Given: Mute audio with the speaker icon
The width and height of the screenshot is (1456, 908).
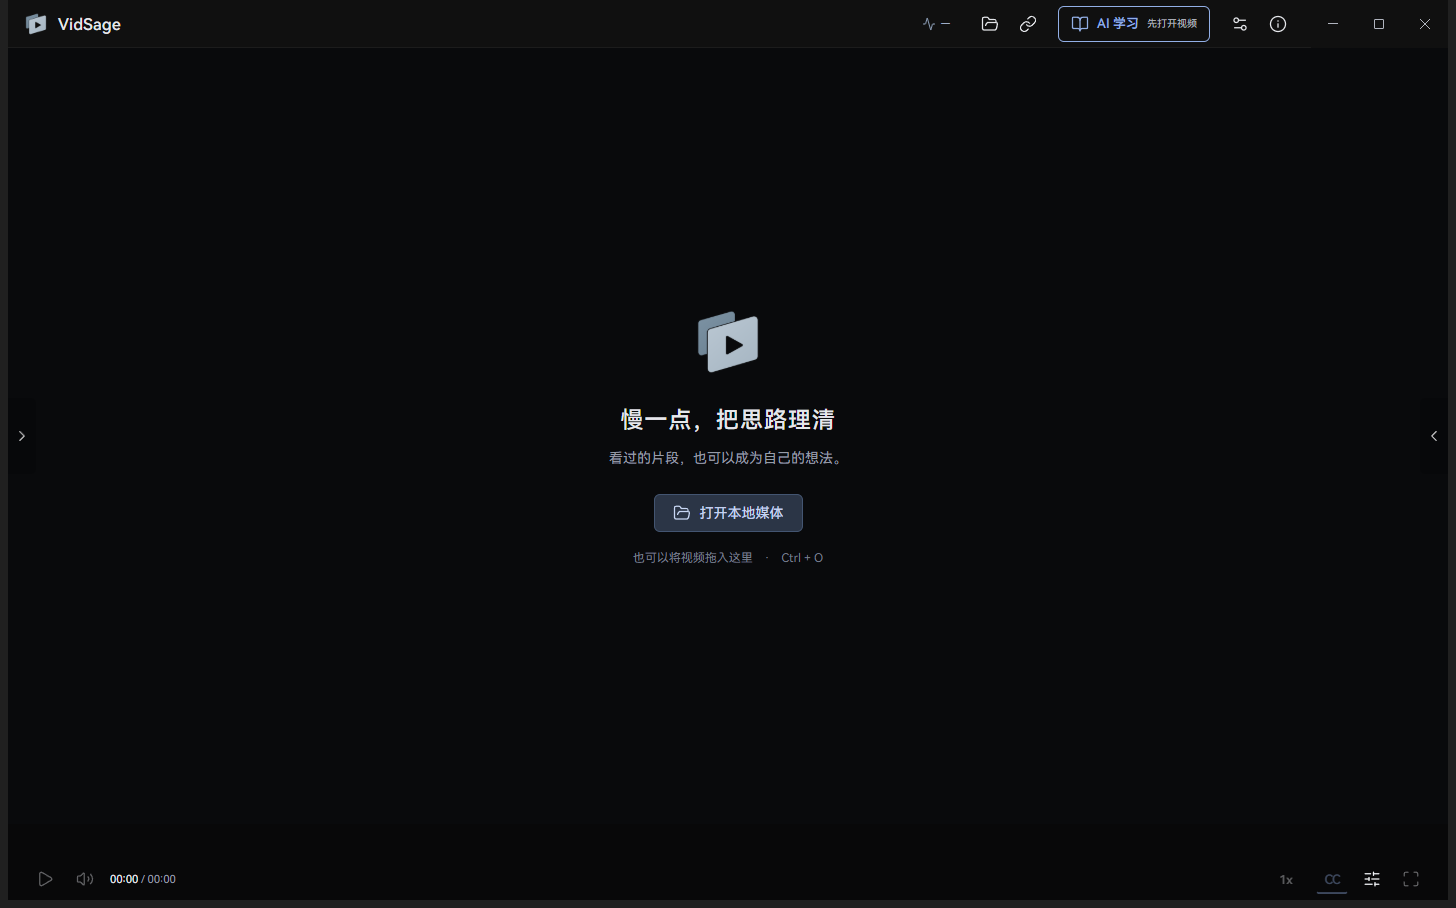Looking at the screenshot, I should pos(85,879).
